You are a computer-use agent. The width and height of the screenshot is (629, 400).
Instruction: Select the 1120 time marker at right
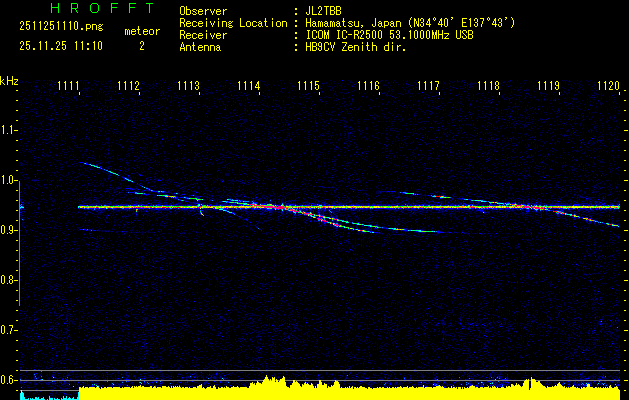click(608, 87)
